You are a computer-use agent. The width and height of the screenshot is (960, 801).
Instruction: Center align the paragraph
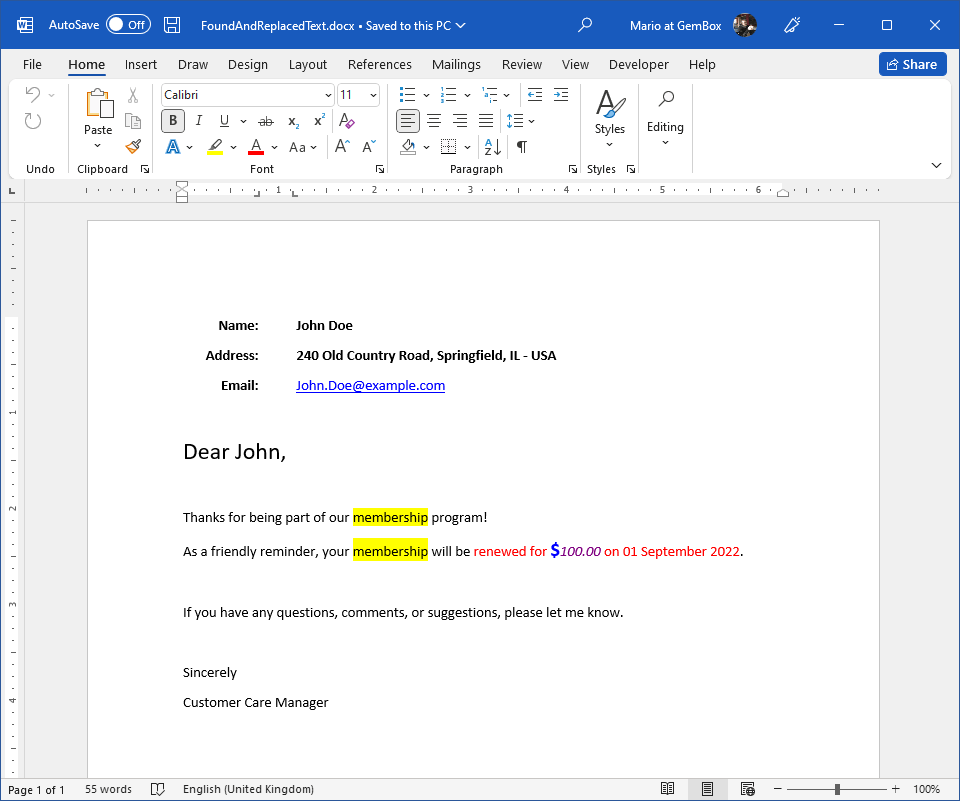coord(434,121)
